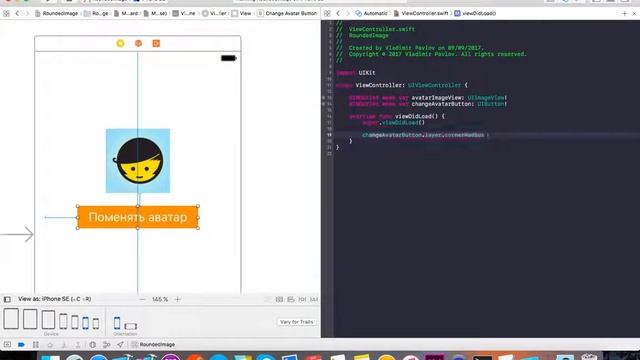The width and height of the screenshot is (640, 360).
Task: Set orientation to landscape
Action: pyautogui.click(x=131, y=326)
